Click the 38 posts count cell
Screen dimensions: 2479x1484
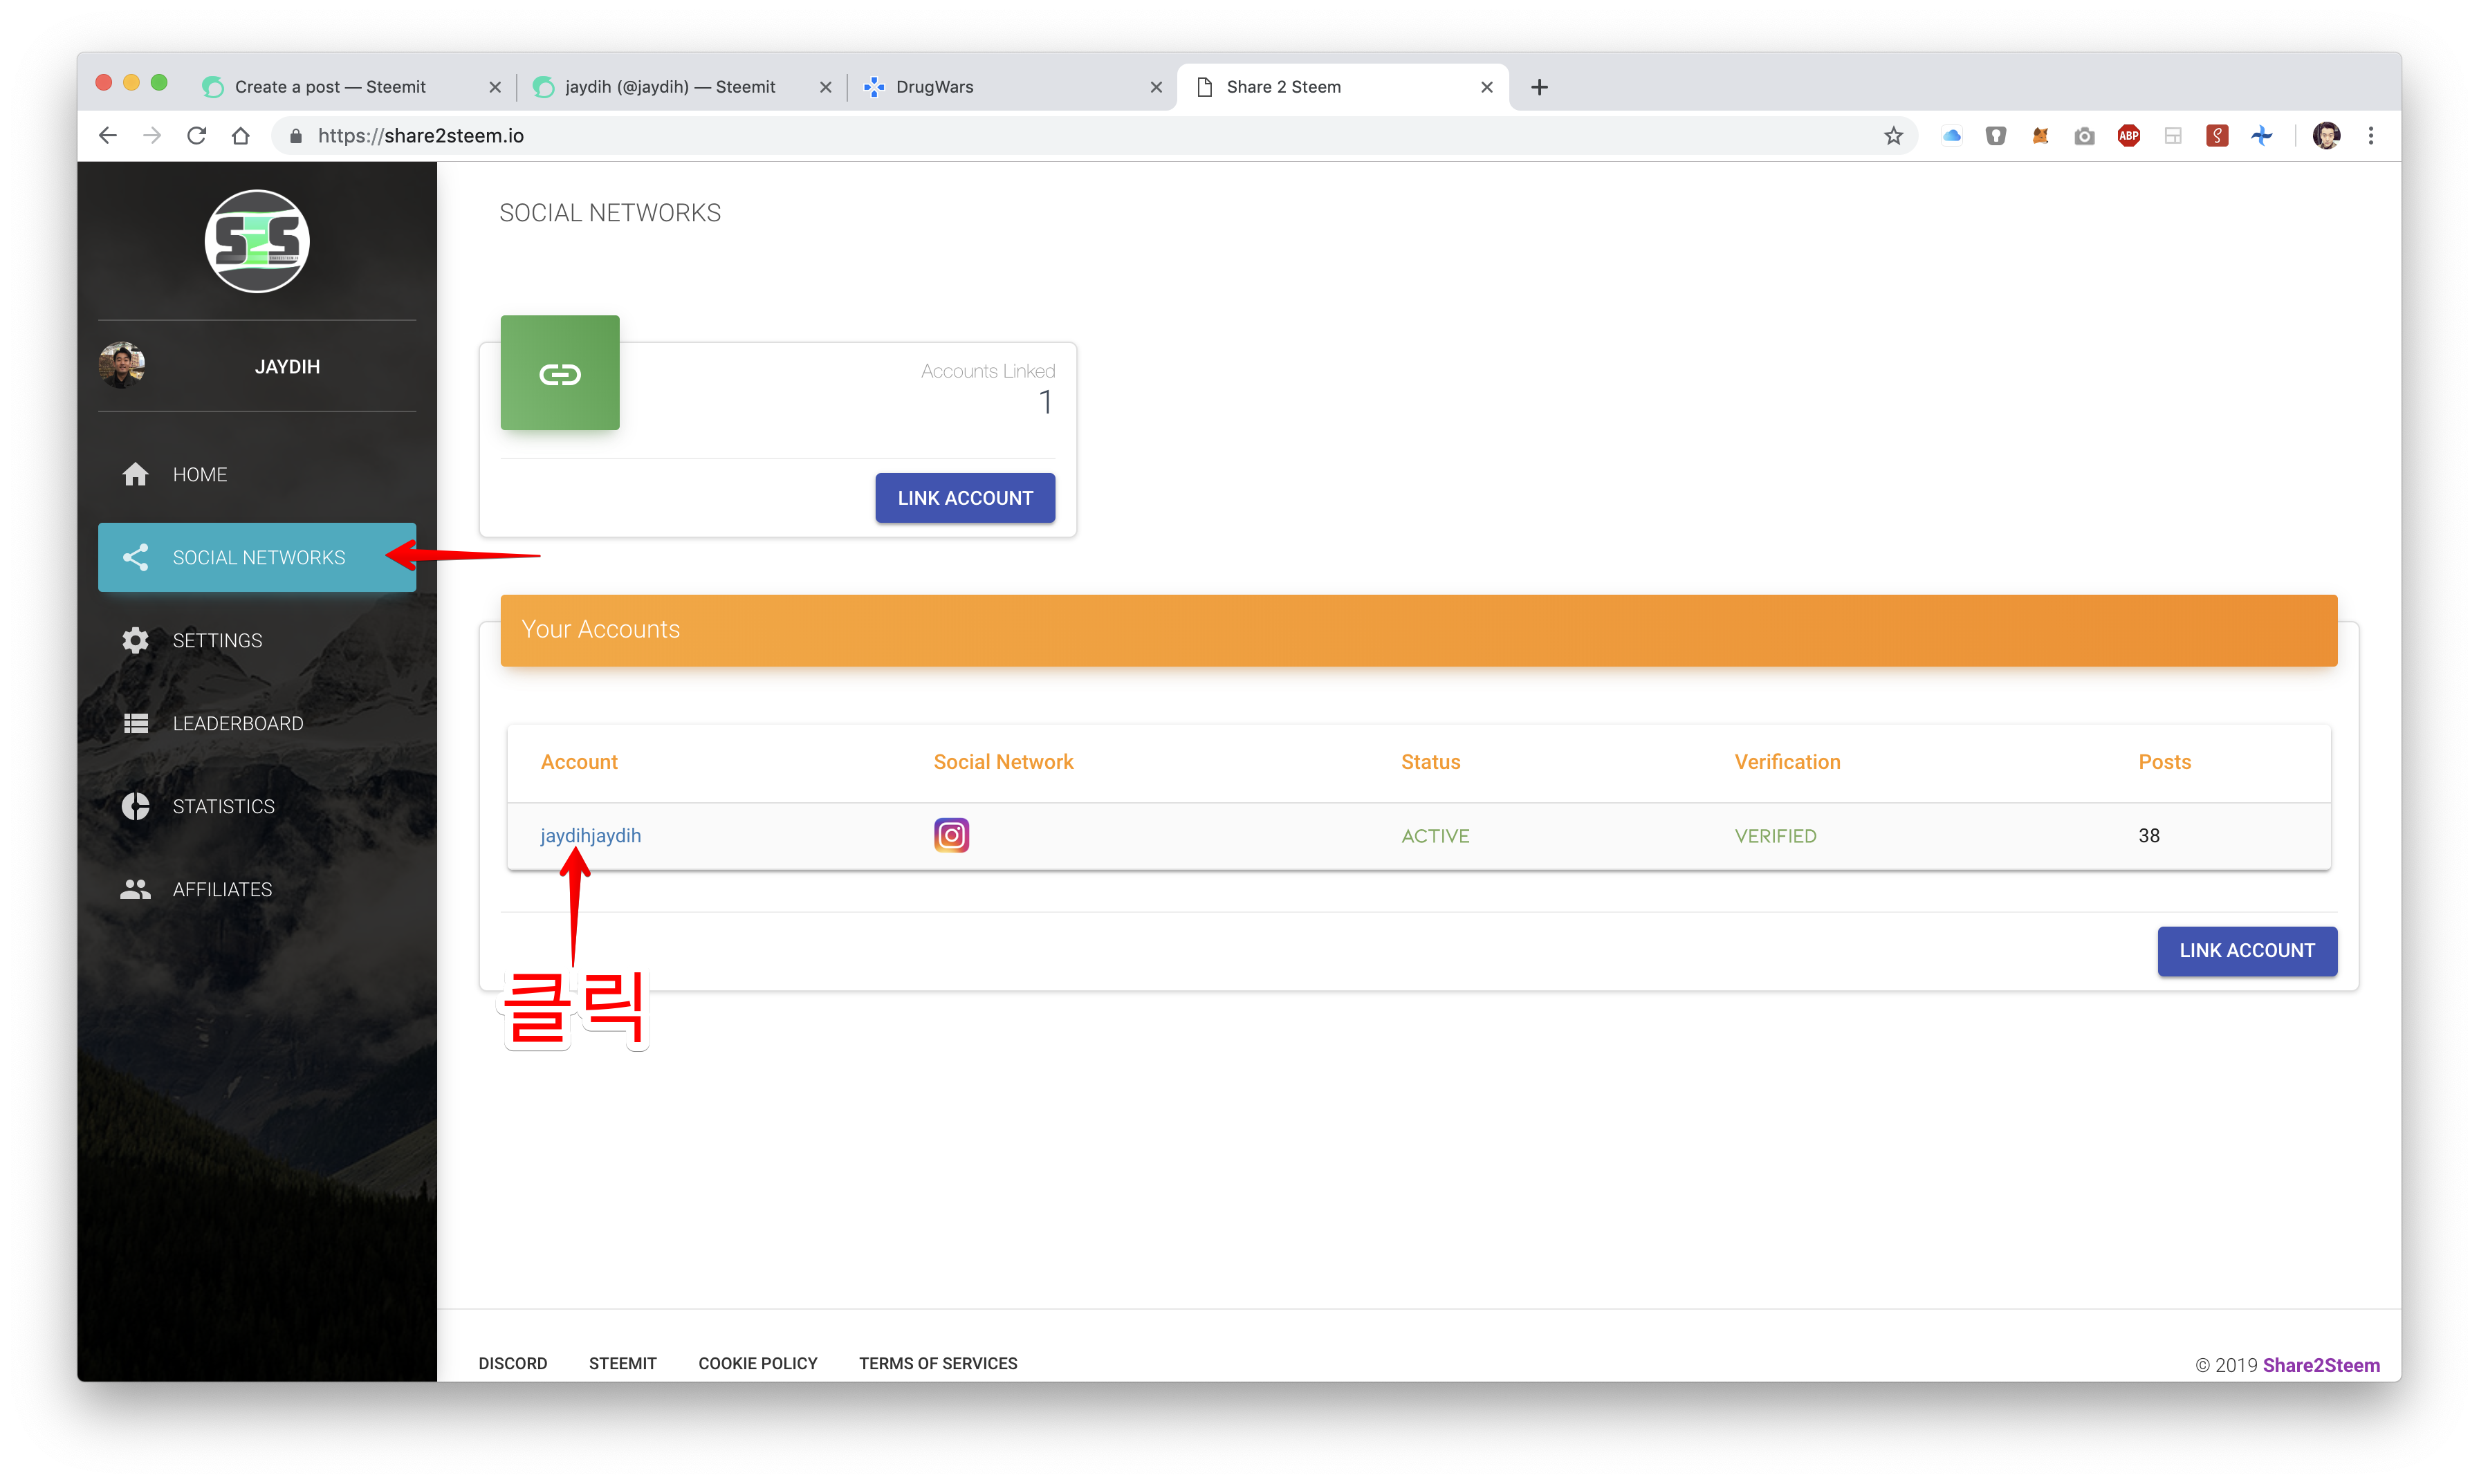click(x=2149, y=836)
